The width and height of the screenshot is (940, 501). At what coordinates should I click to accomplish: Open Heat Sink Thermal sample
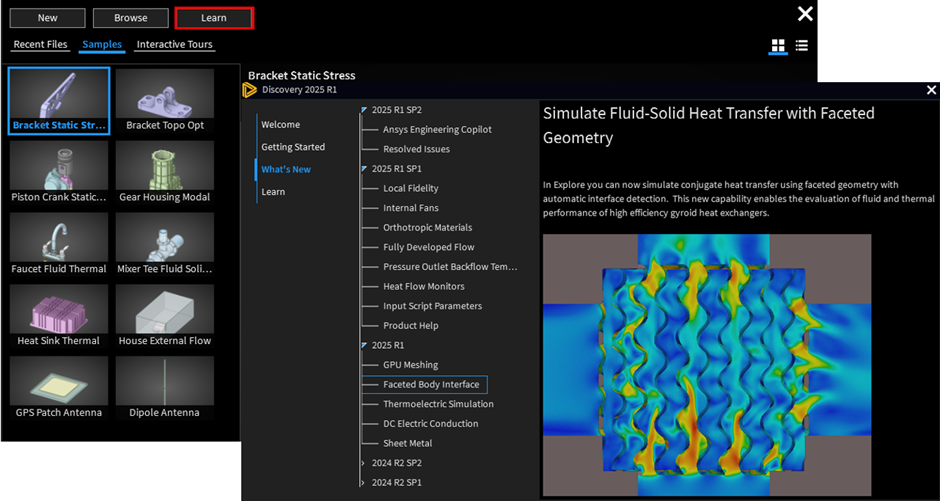[x=59, y=316]
